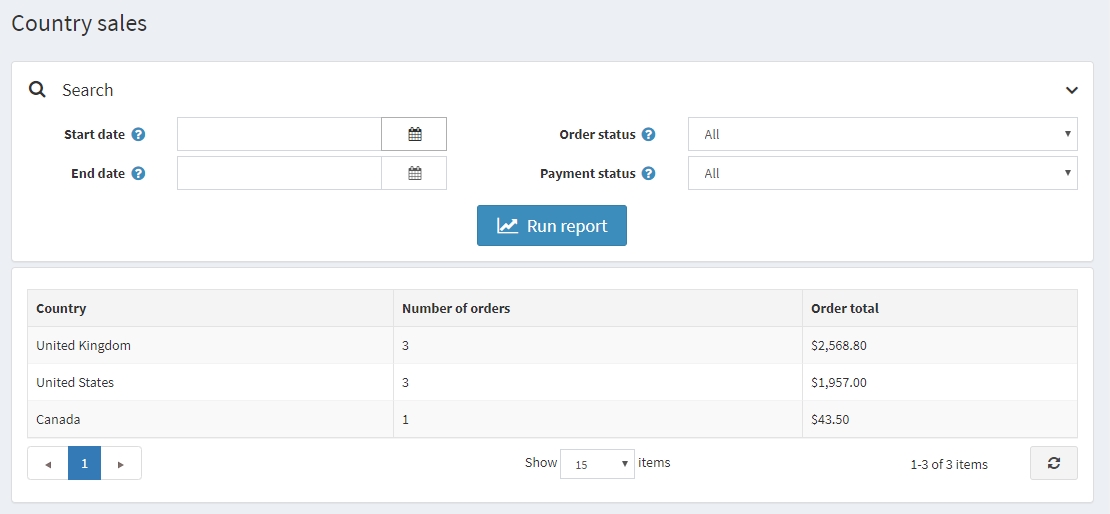Screen dimensions: 1110x514
Task: Focus the Start date text field
Action: (x=279, y=134)
